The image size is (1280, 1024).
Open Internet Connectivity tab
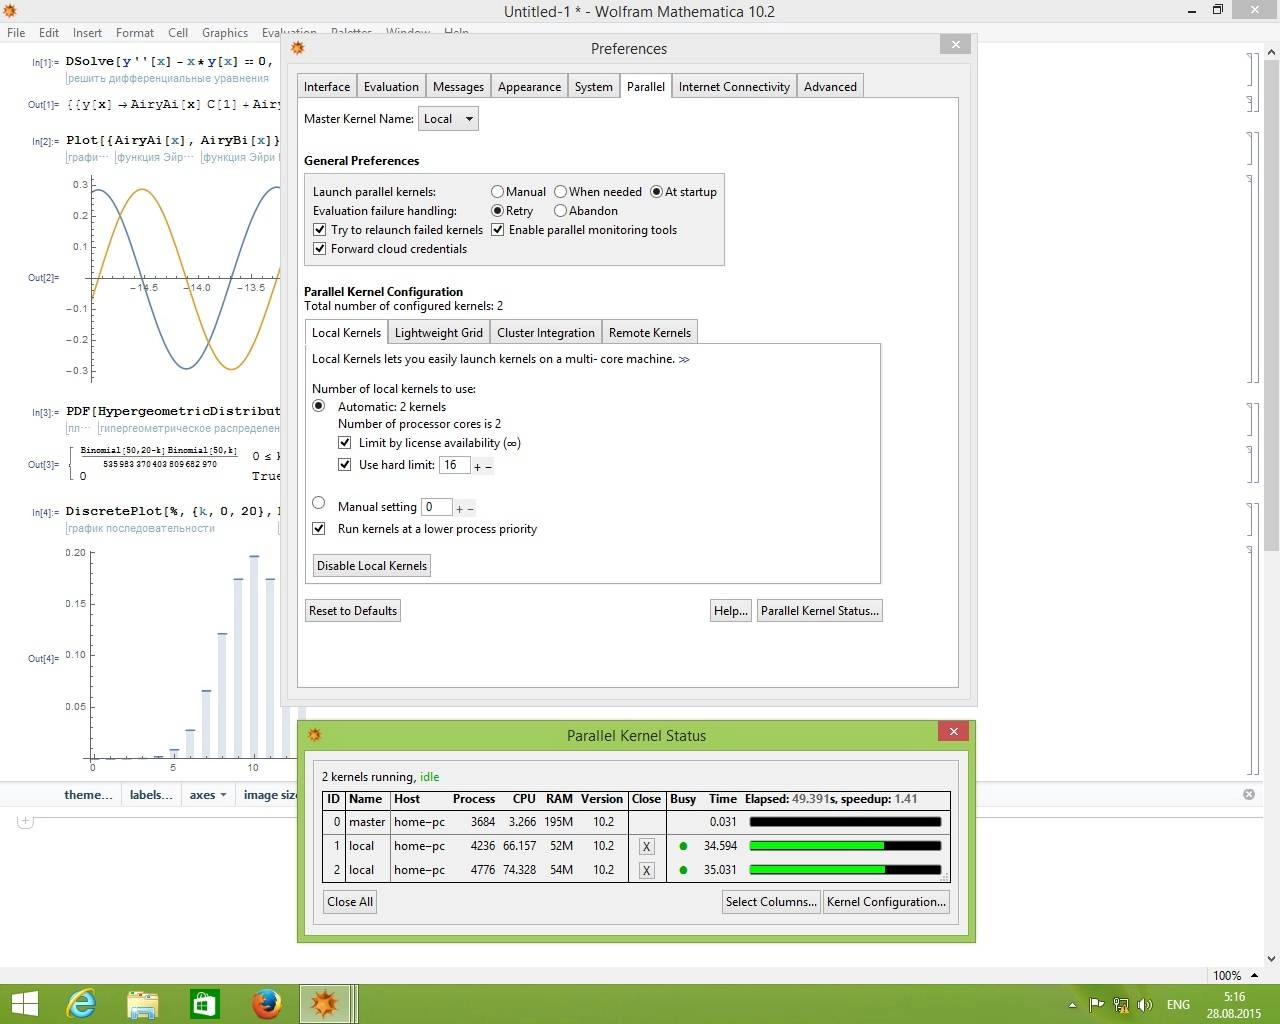[x=734, y=87]
